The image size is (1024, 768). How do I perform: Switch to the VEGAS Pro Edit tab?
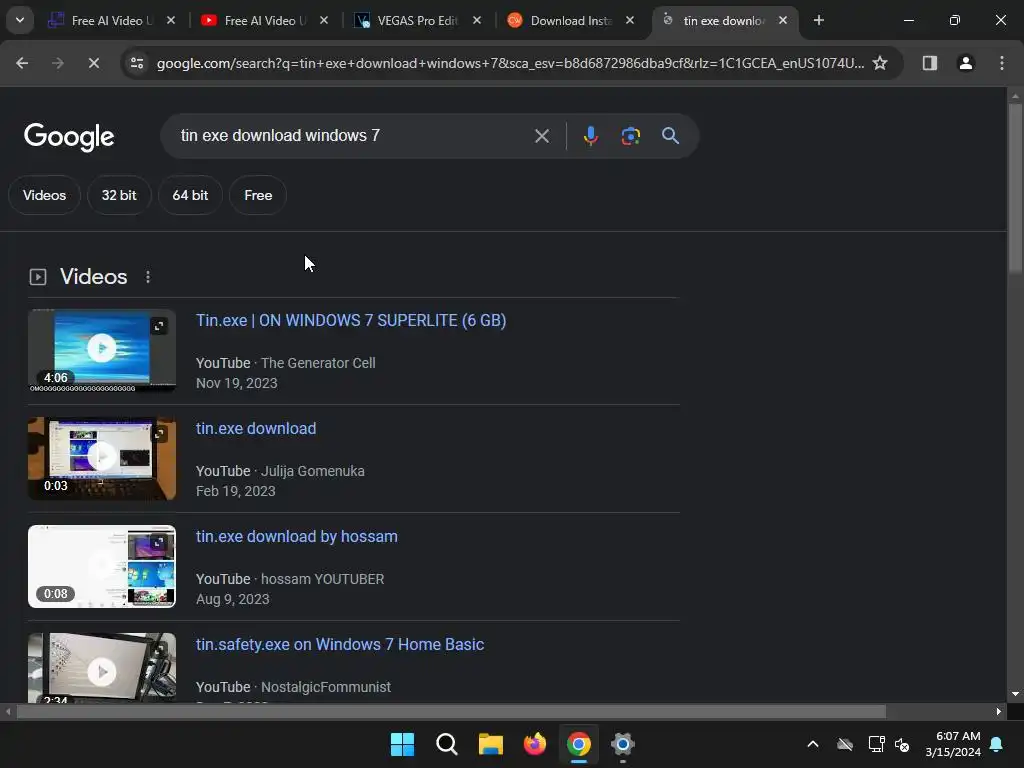point(417,21)
